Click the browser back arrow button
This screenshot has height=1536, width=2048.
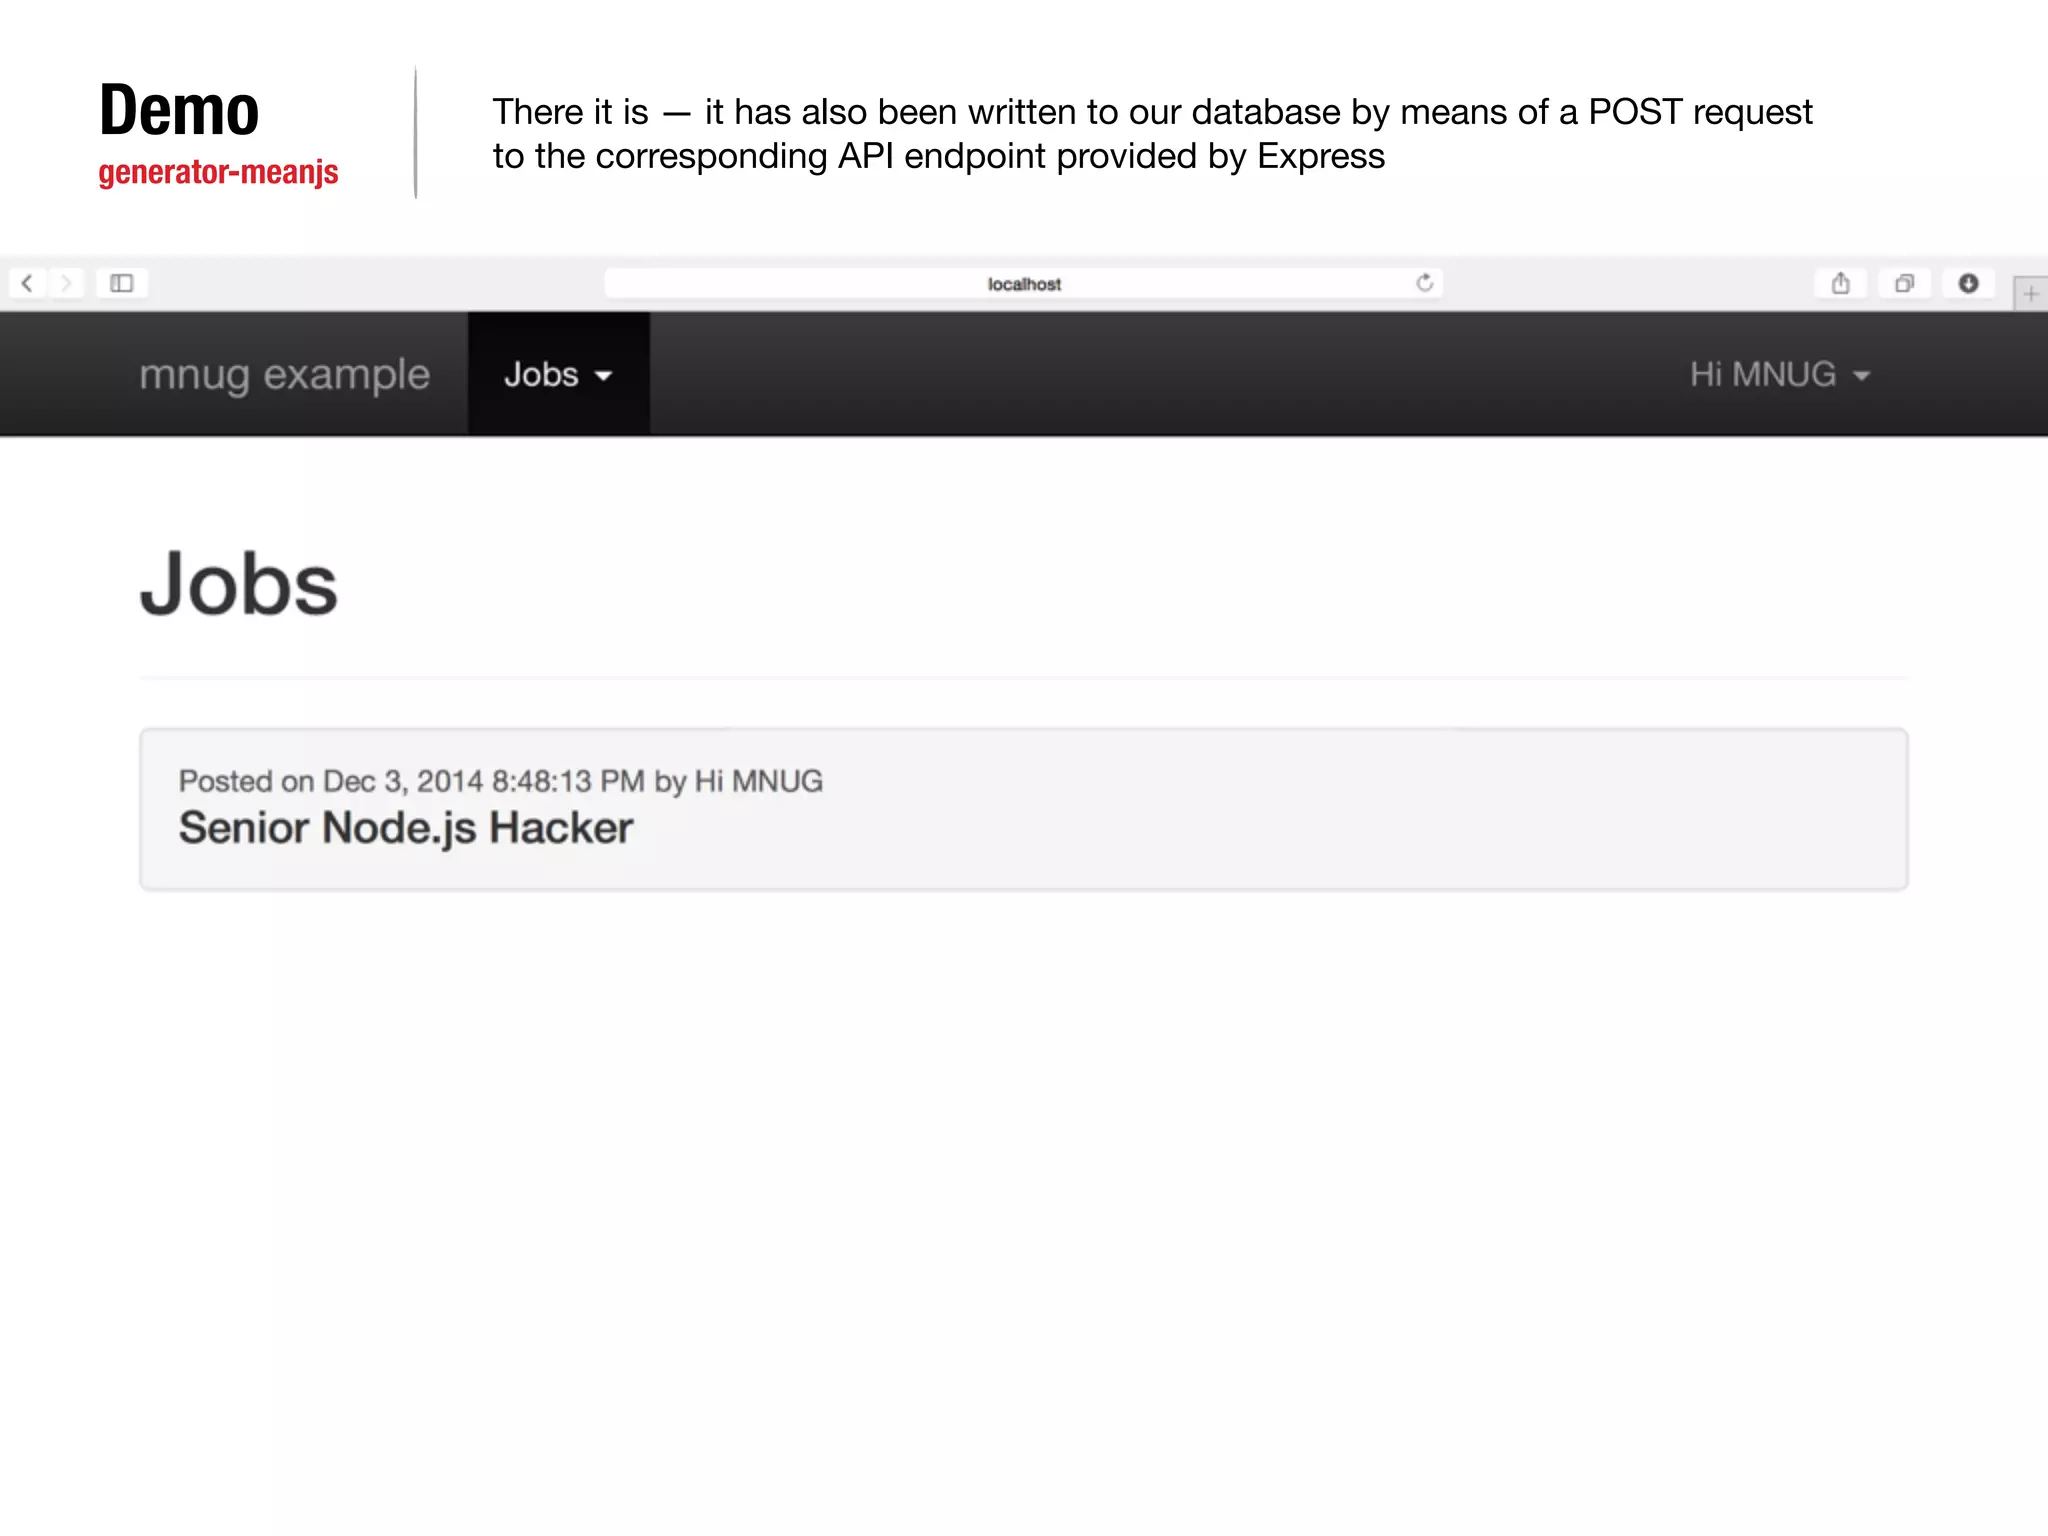tap(28, 284)
